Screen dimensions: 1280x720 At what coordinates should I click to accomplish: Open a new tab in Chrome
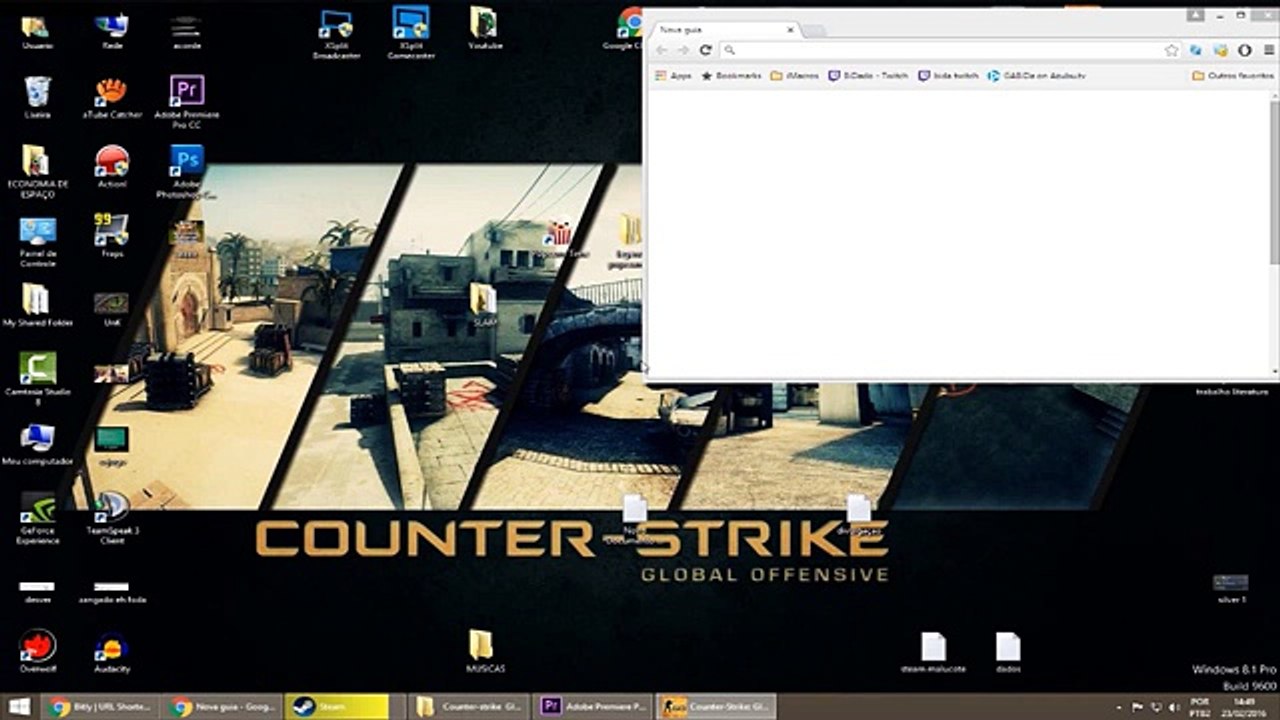coord(815,31)
